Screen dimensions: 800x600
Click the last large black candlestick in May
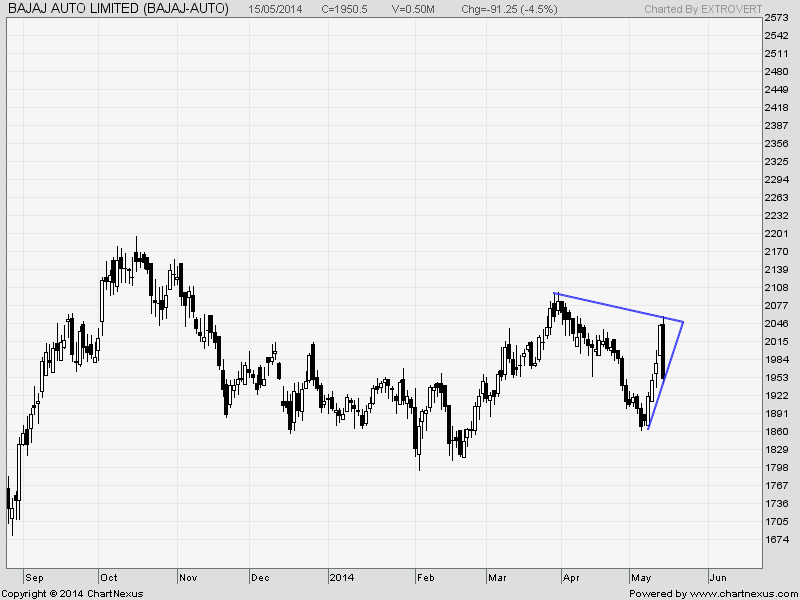point(663,350)
